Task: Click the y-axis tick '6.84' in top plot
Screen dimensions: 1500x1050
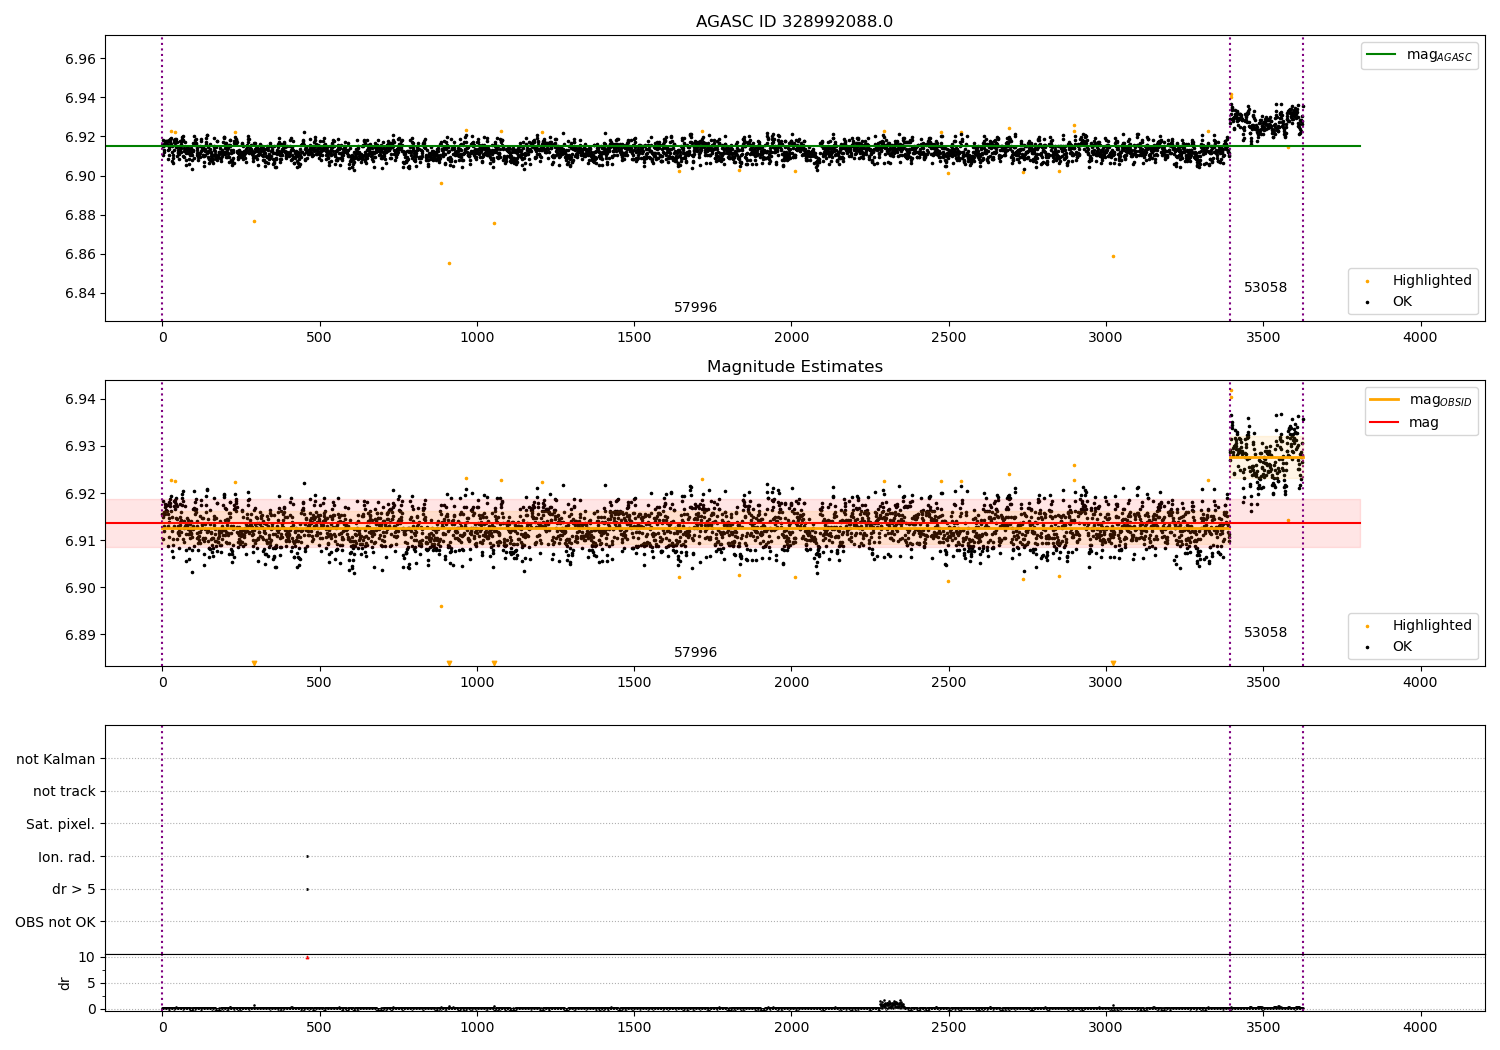Action: [78, 293]
